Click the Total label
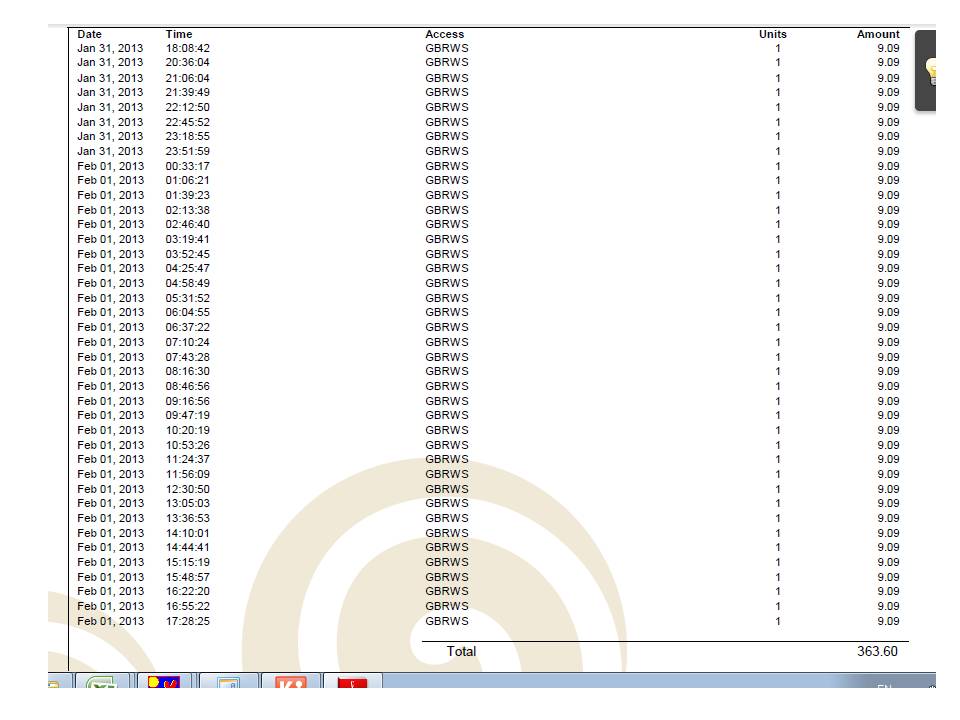This screenshot has height=720, width=960. [461, 651]
